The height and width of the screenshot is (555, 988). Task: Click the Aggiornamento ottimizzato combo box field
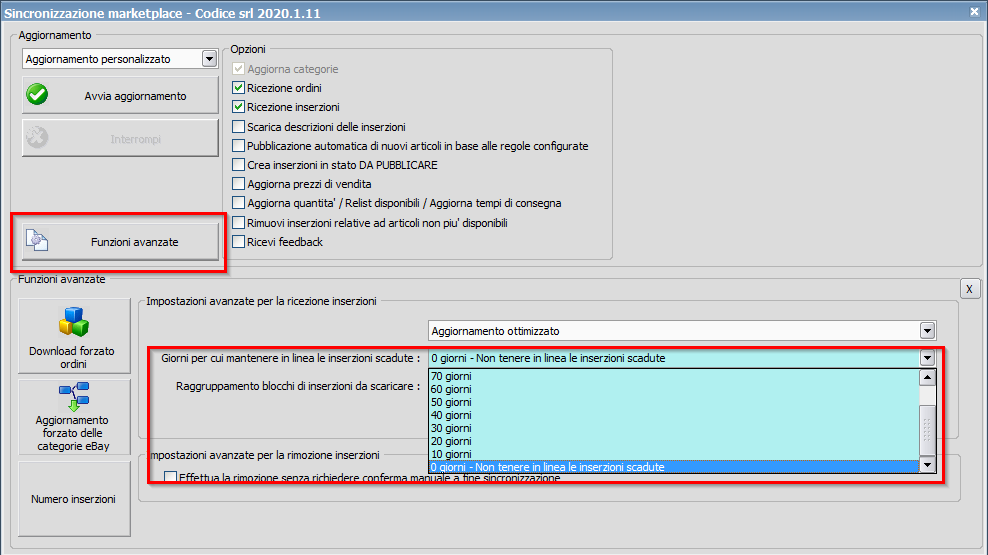(682, 331)
